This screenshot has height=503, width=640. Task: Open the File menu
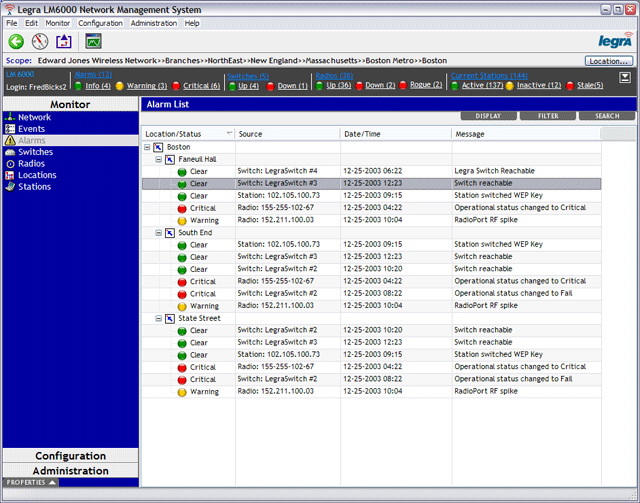tap(11, 23)
